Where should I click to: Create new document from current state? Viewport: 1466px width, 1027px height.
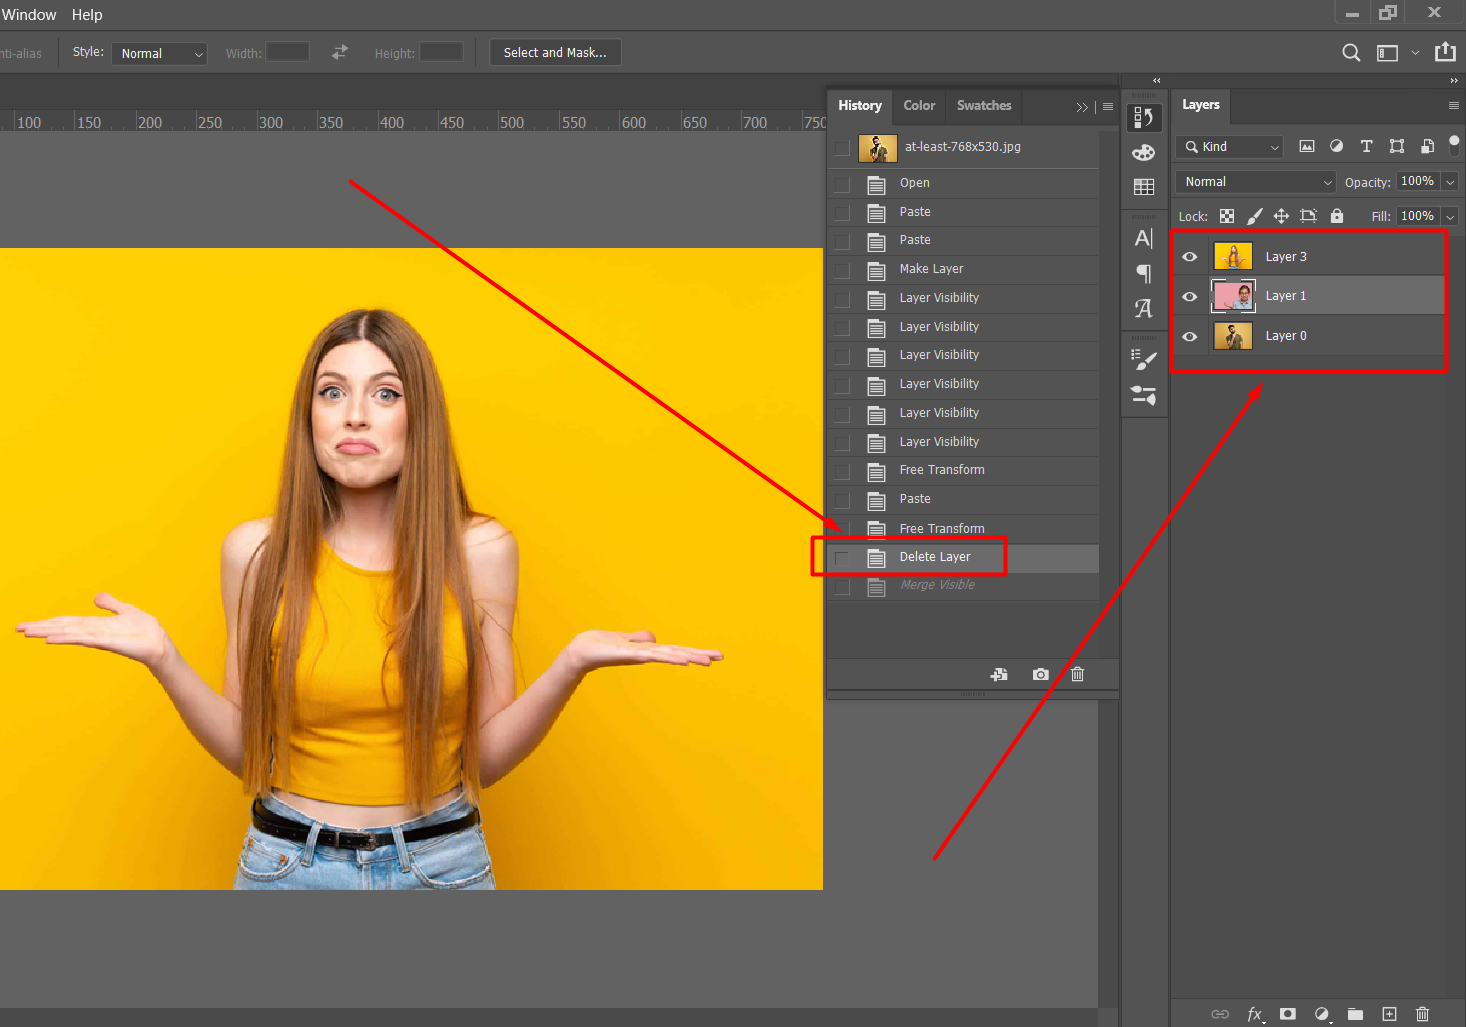pyautogui.click(x=999, y=674)
